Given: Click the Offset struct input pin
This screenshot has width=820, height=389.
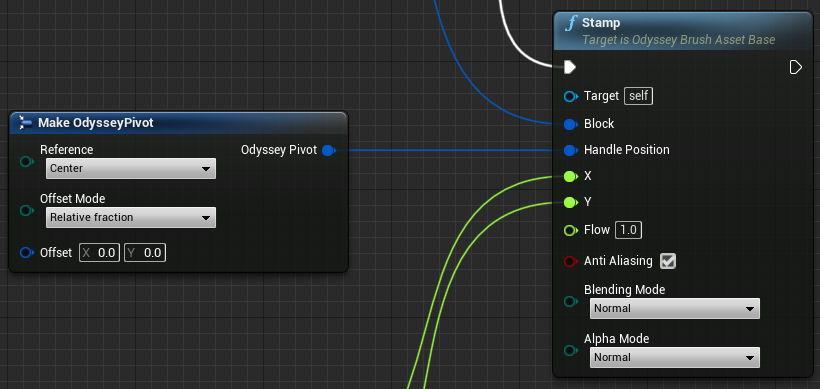Looking at the screenshot, I should 26,253.
